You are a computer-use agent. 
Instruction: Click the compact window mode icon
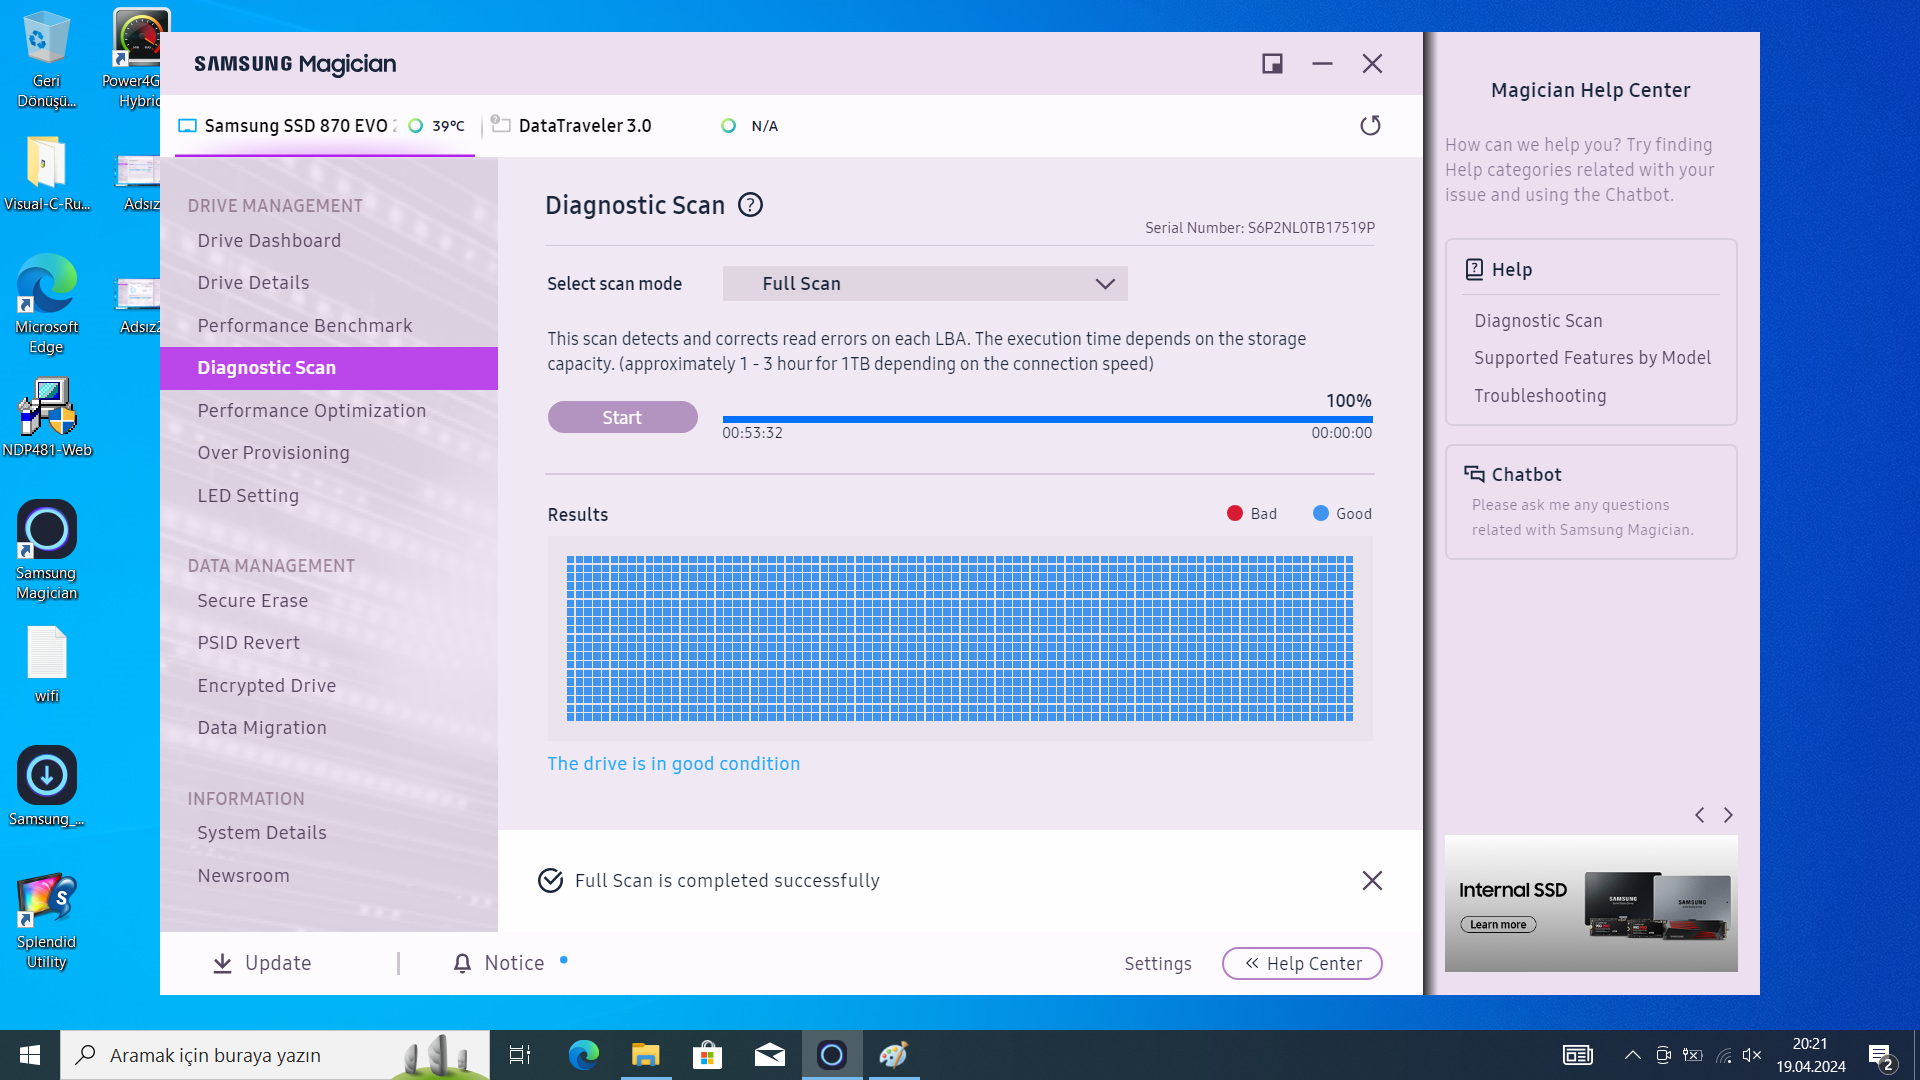click(1272, 64)
